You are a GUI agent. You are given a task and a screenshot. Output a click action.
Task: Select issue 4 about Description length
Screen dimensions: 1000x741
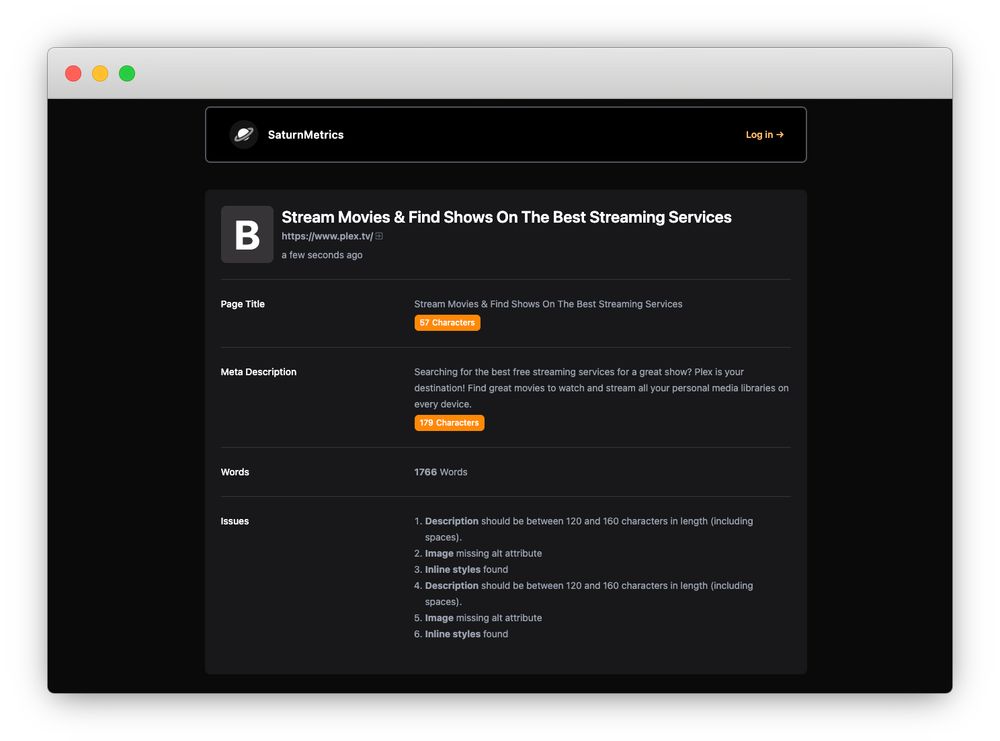pyautogui.click(x=584, y=593)
